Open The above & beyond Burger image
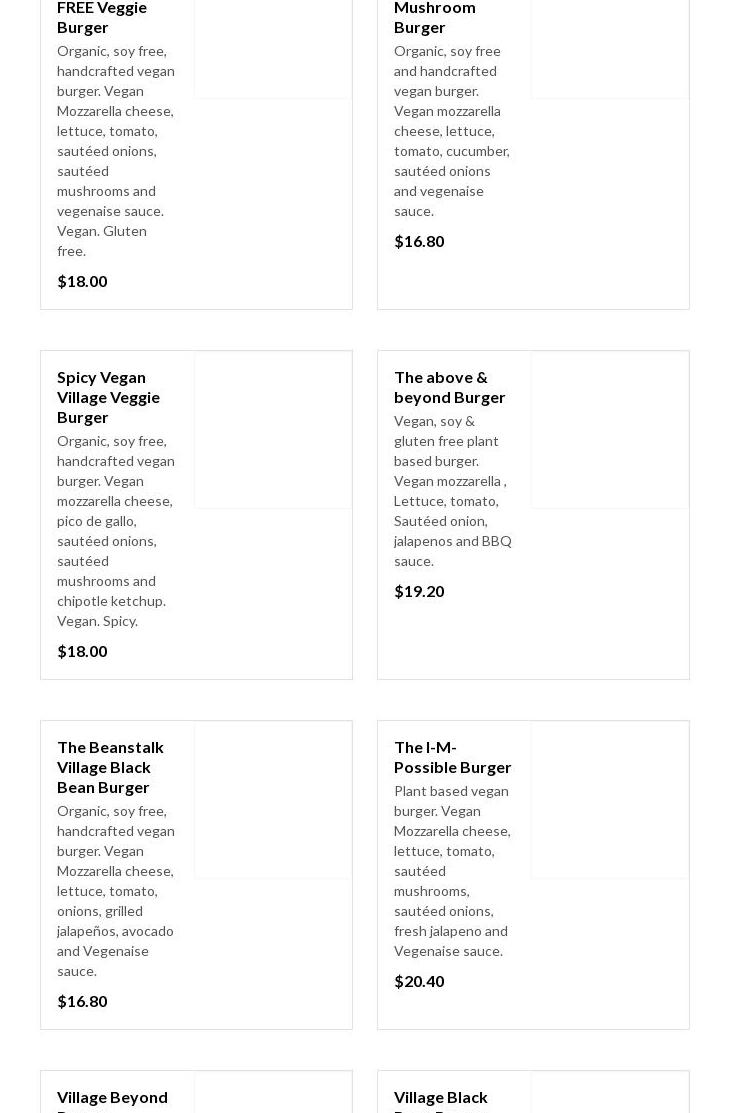This screenshot has height=1113, width=730. pos(610,430)
